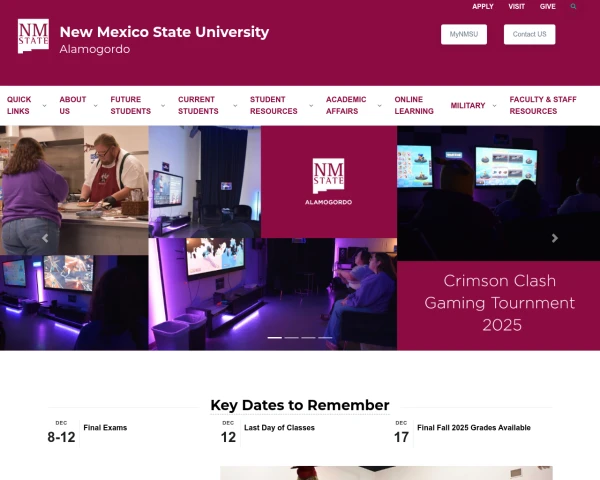Click the Final Exams key date

(105, 428)
